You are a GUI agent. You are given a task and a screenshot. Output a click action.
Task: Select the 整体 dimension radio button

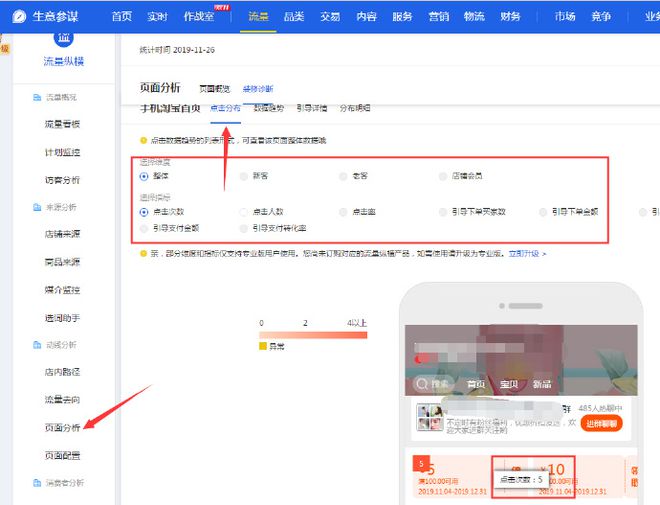[x=144, y=176]
